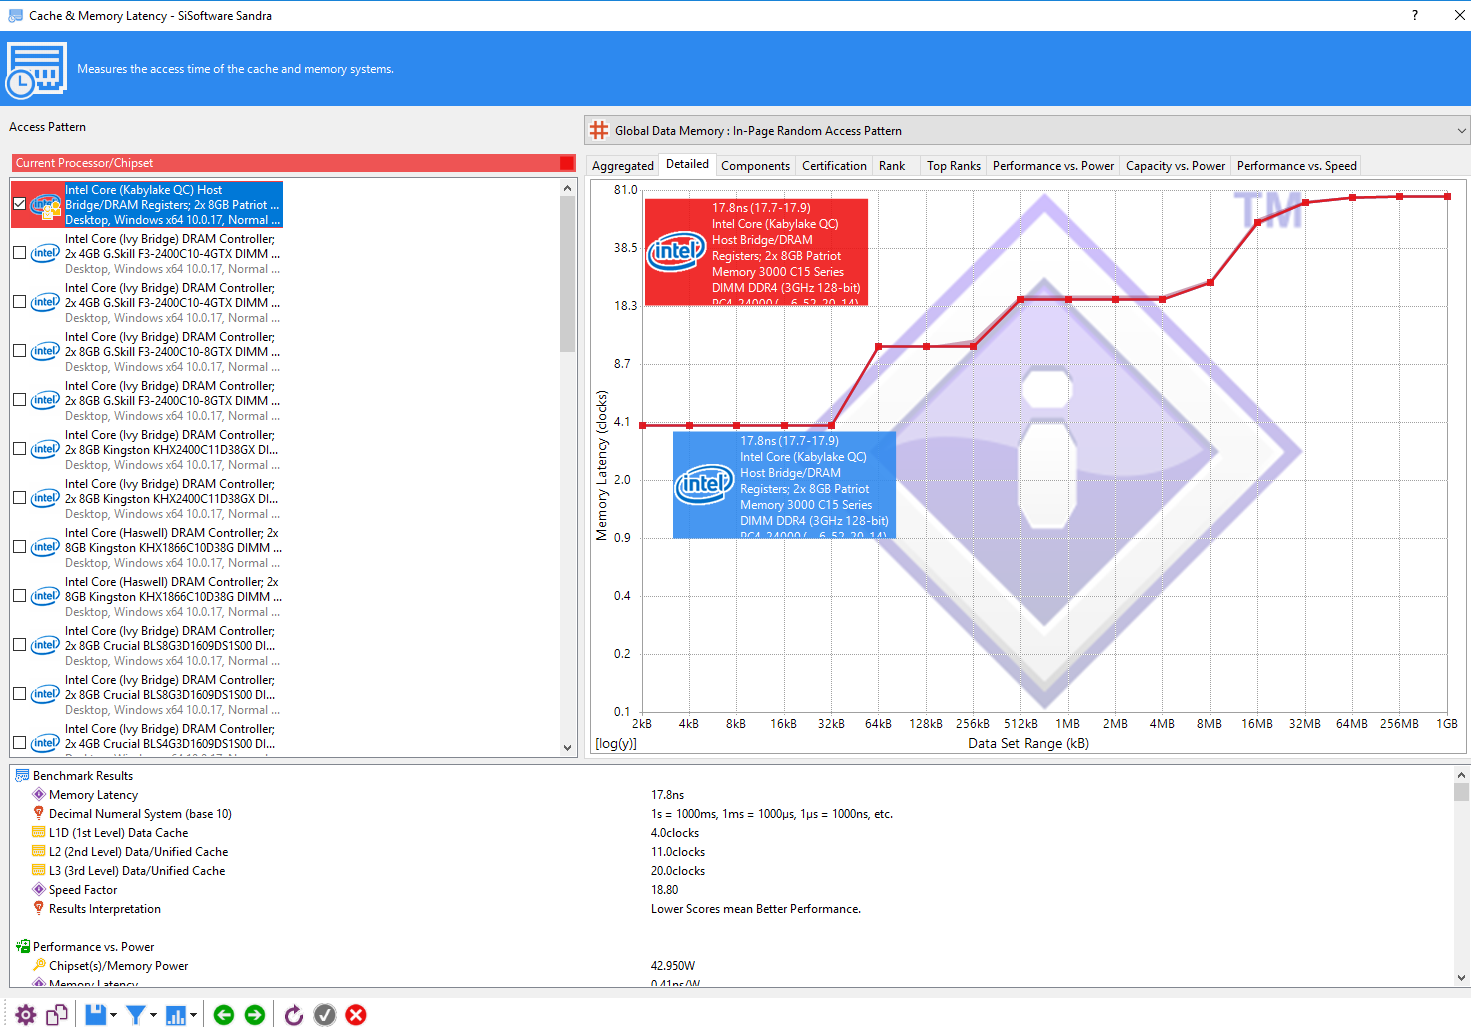Click the orange hash icon beside Global Data Memory
Viewport: 1471px width, 1027px height.
click(599, 130)
